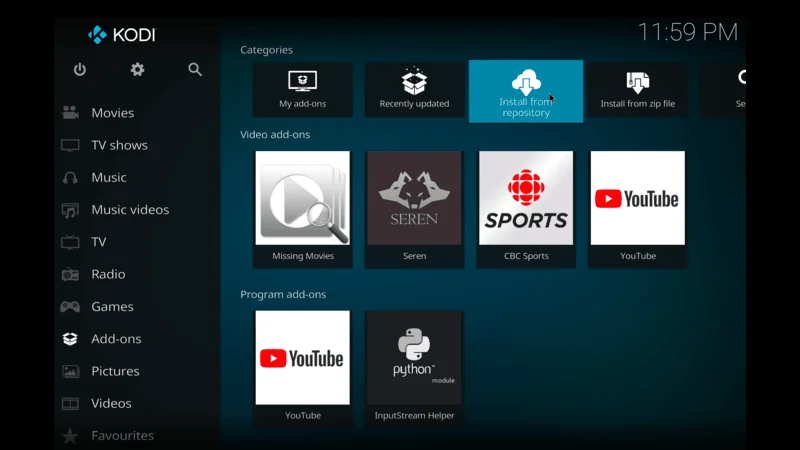Open the CBC Sports add-on
The width and height of the screenshot is (800, 450).
(526, 209)
